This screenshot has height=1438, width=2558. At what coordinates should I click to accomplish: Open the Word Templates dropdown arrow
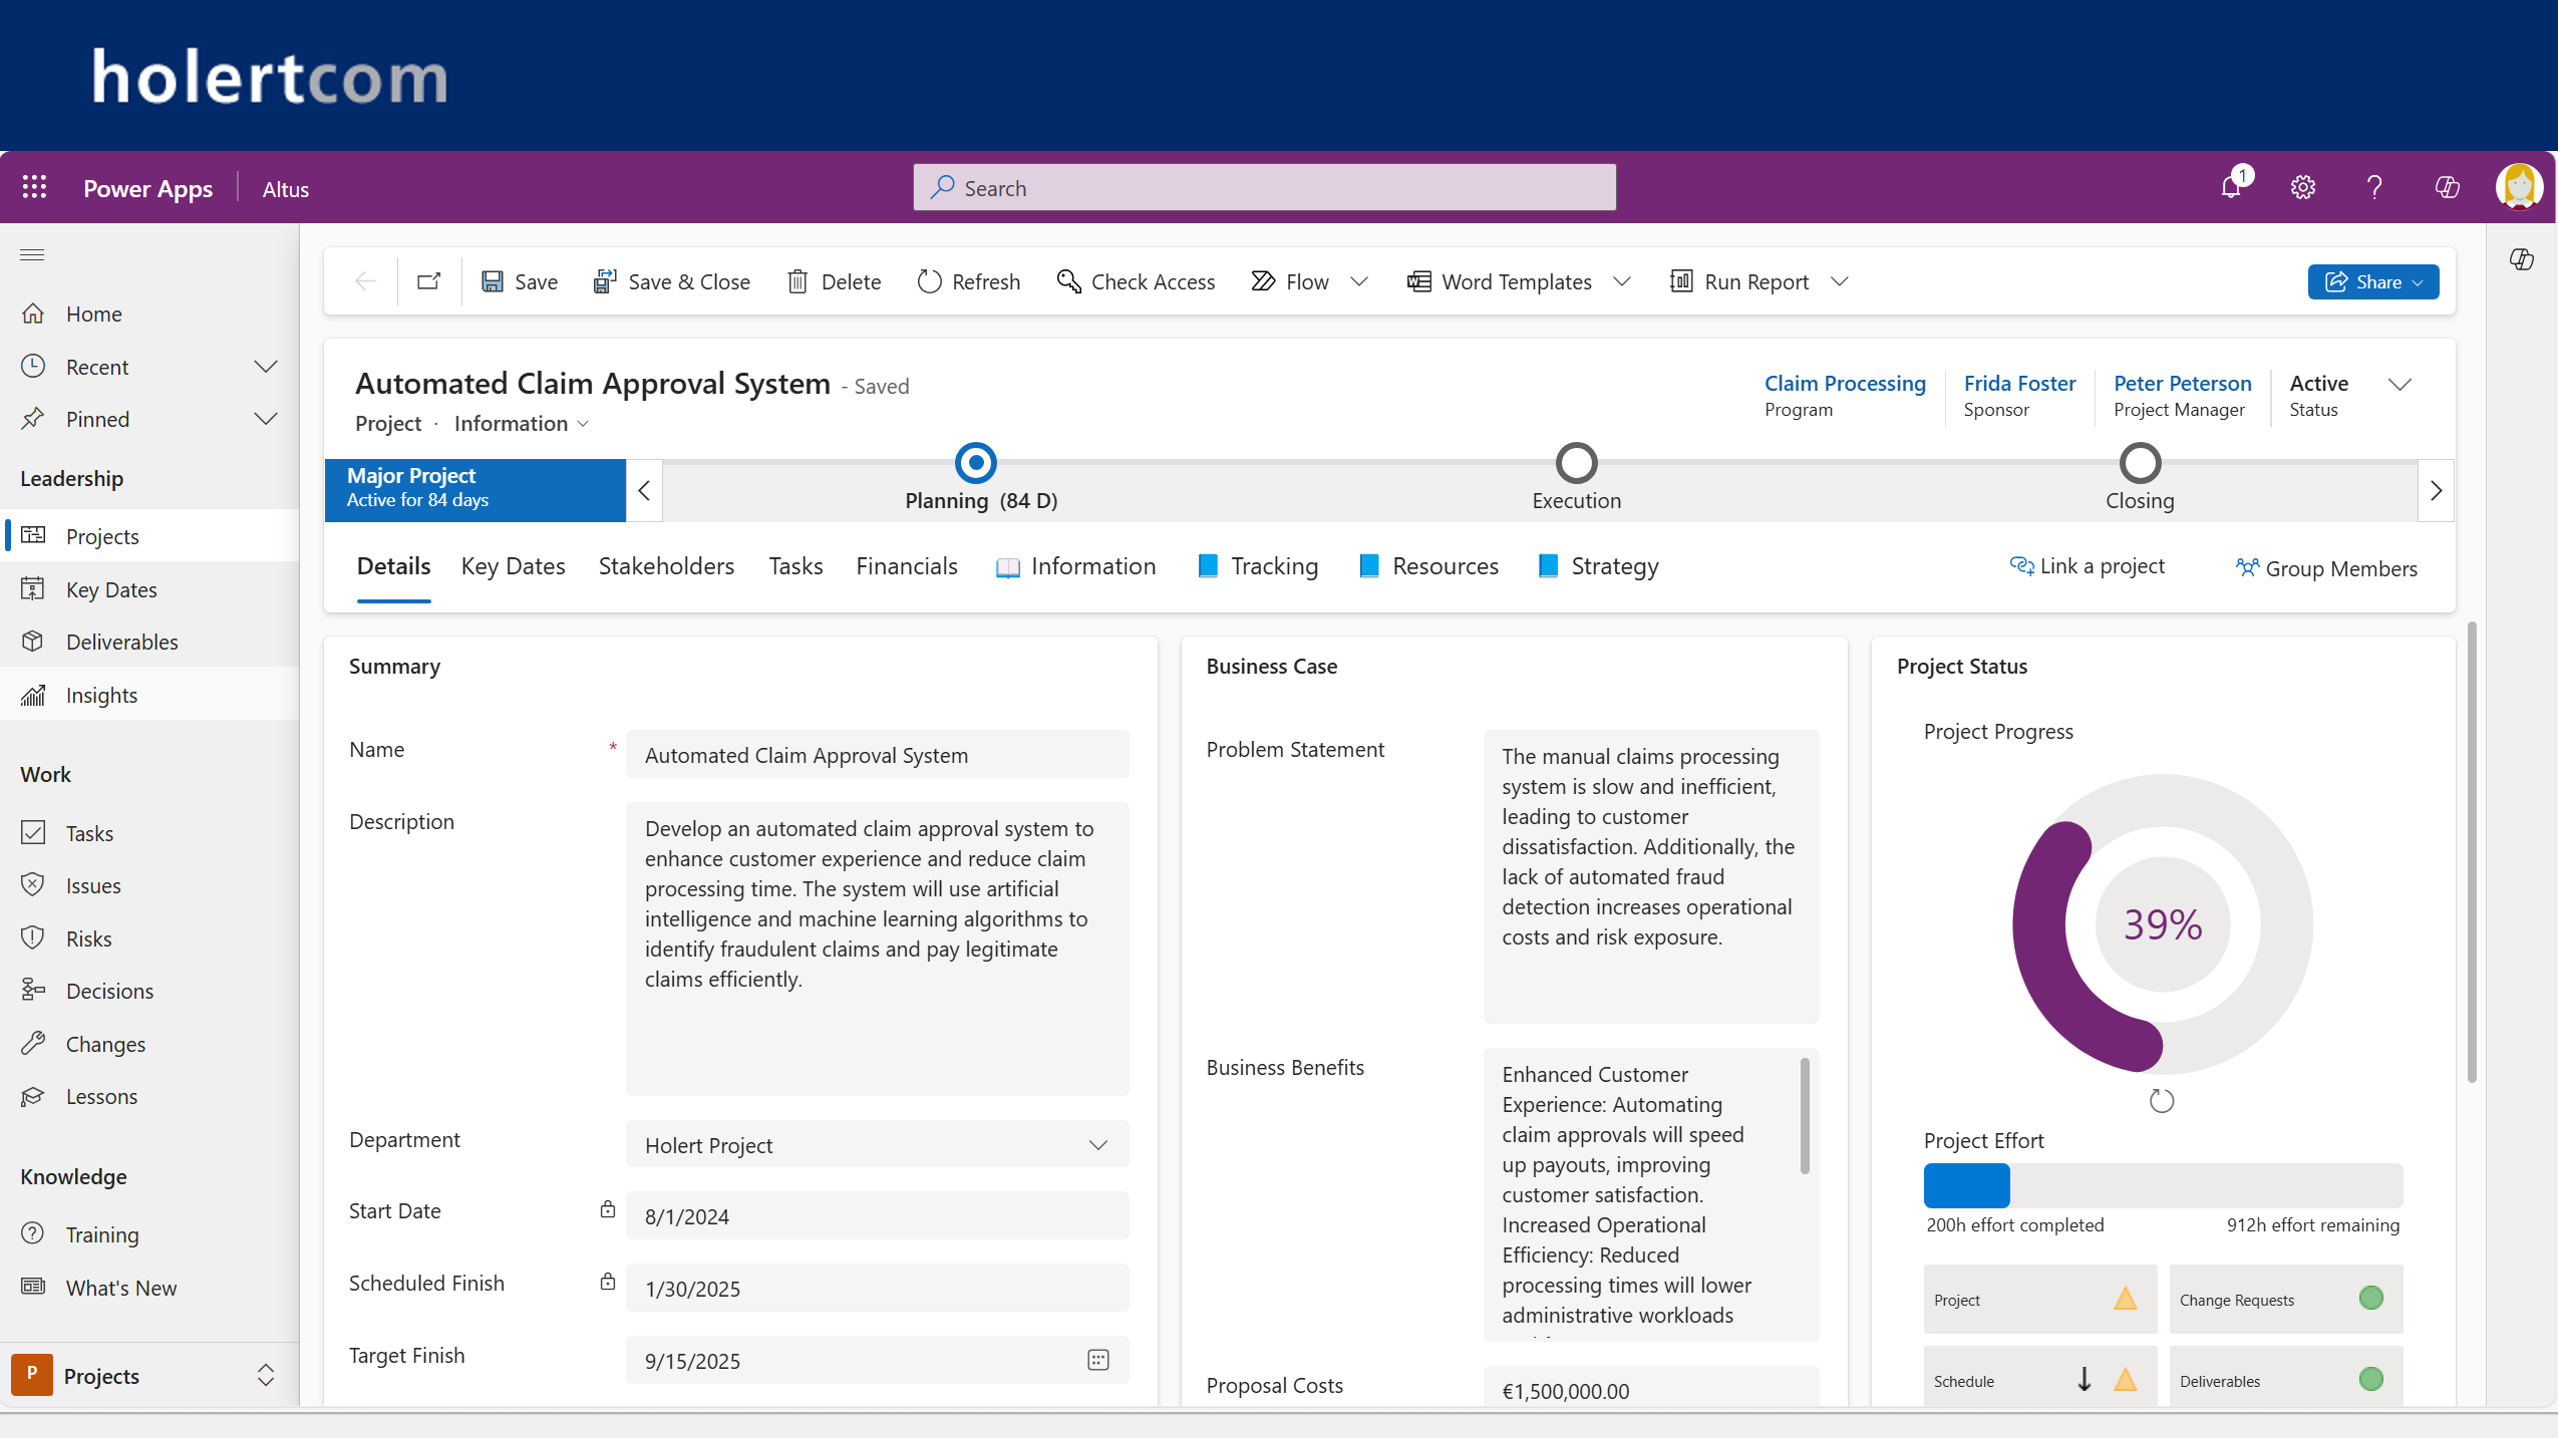point(1622,282)
